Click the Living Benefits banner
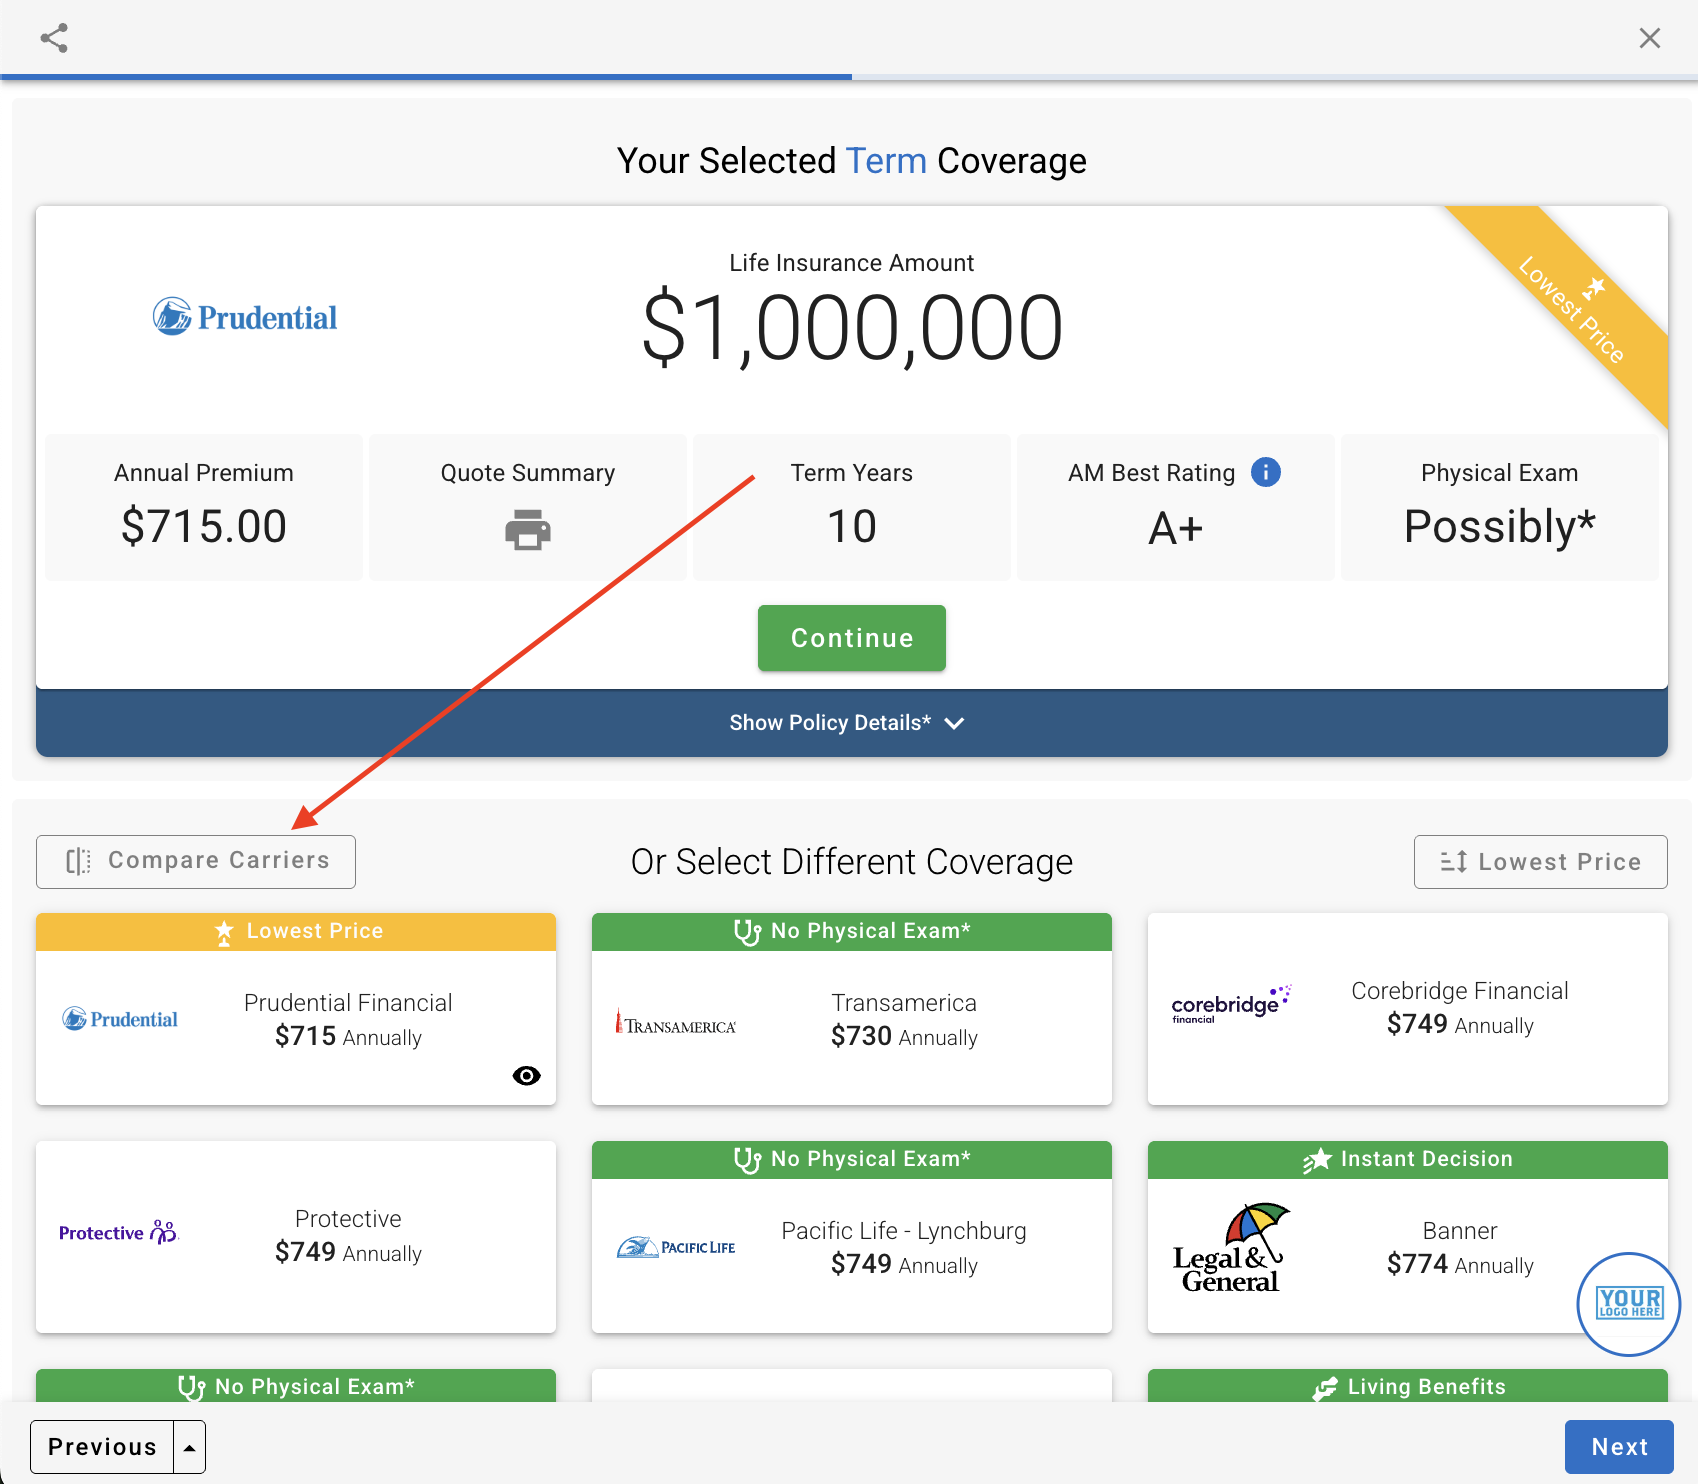 (1408, 1386)
